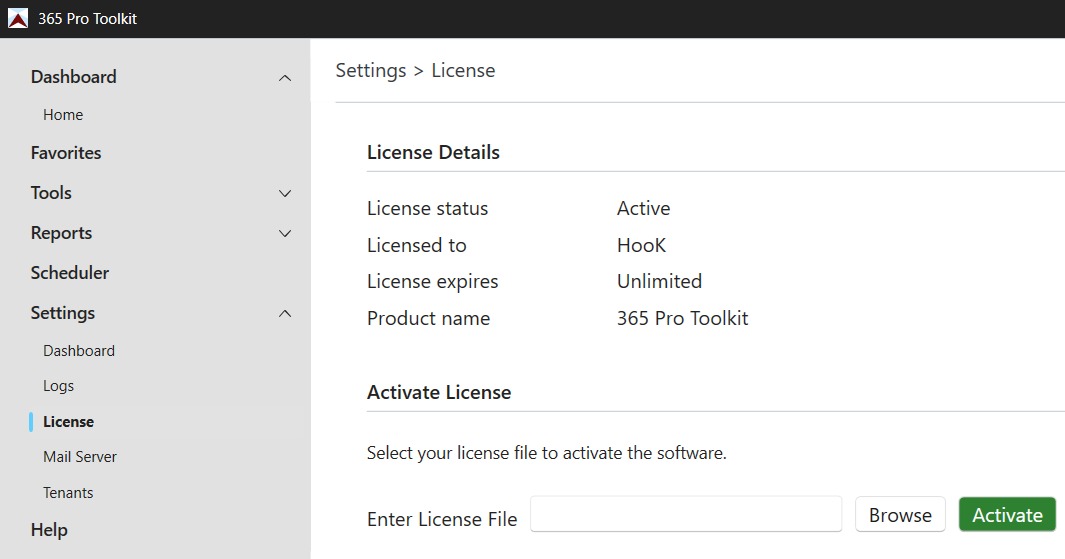
Task: Collapse the Dashboard section chevron
Action: coord(285,78)
